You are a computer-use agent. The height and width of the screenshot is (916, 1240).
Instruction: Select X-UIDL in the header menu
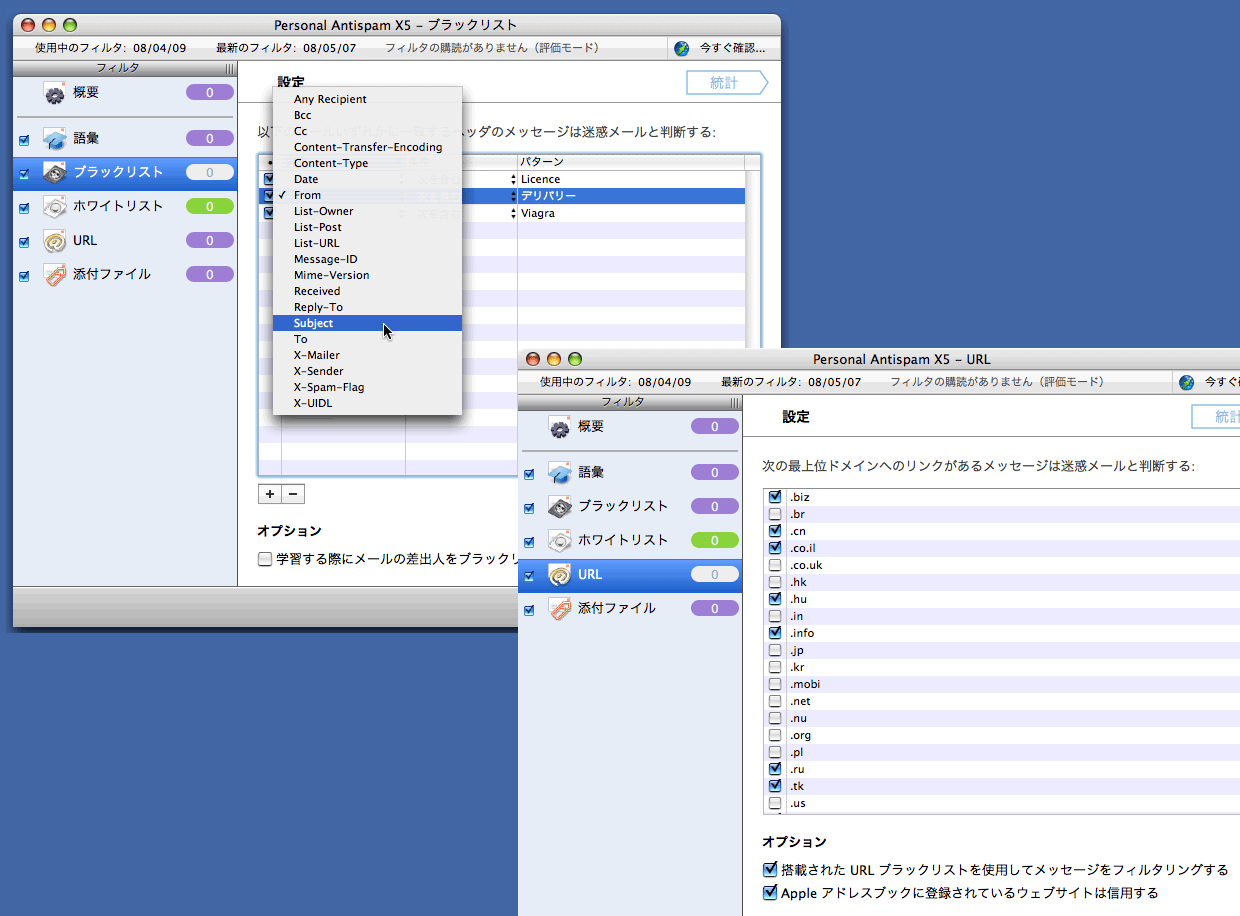[367, 403]
